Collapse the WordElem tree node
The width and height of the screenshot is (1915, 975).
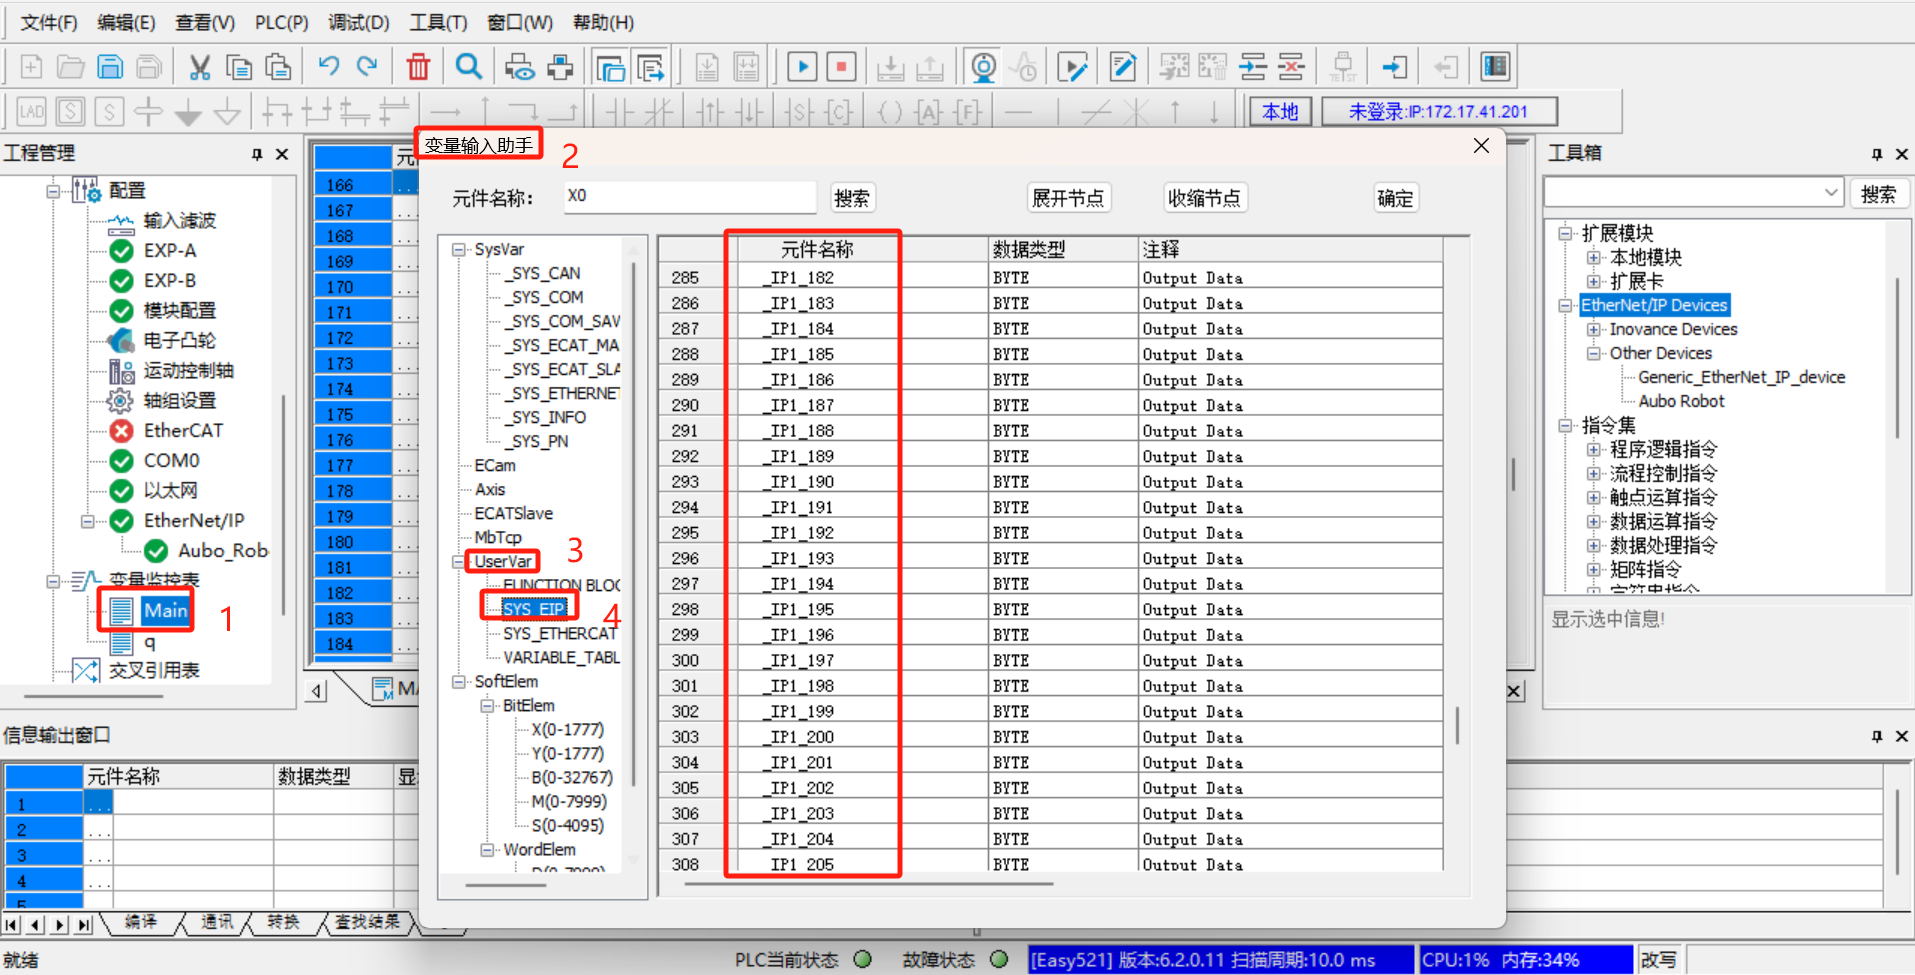point(488,850)
